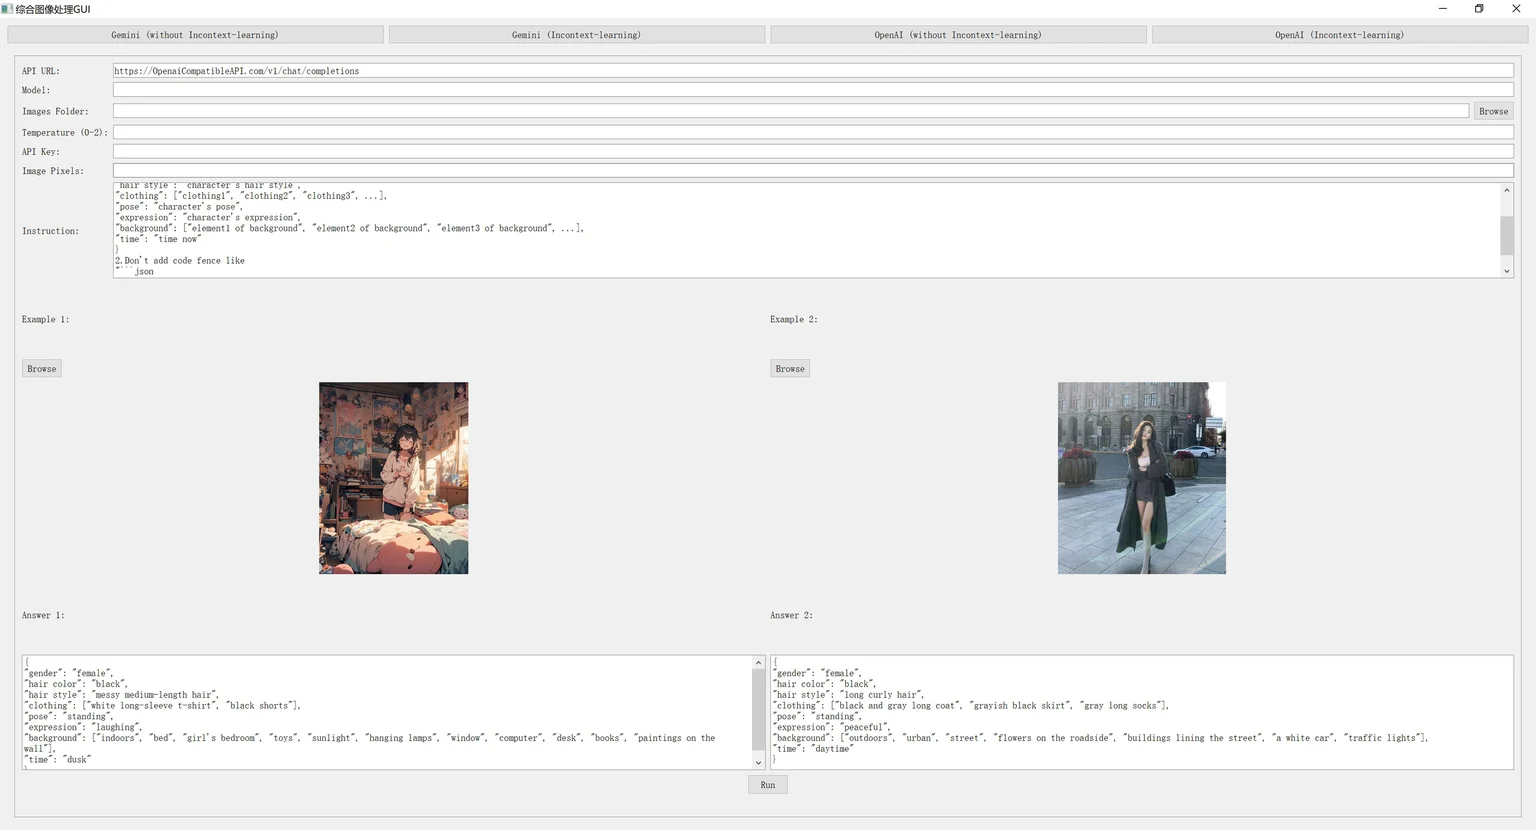
Task: Select the Example 2 street photo
Action: click(x=1142, y=478)
